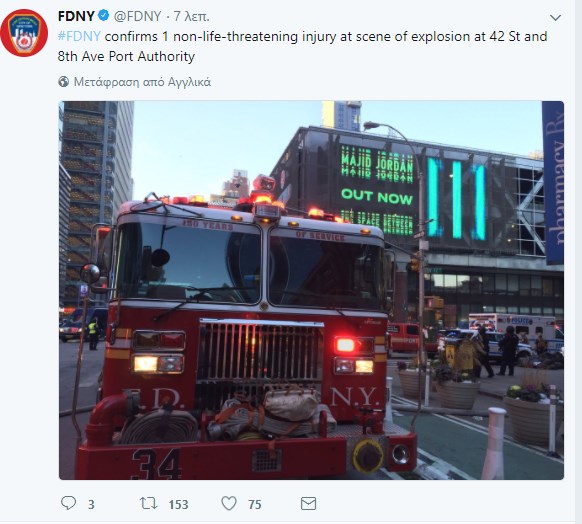Open the tweet timestamp 7 λεπ.
Image resolution: width=582 pixels, height=524 pixels.
(192, 16)
